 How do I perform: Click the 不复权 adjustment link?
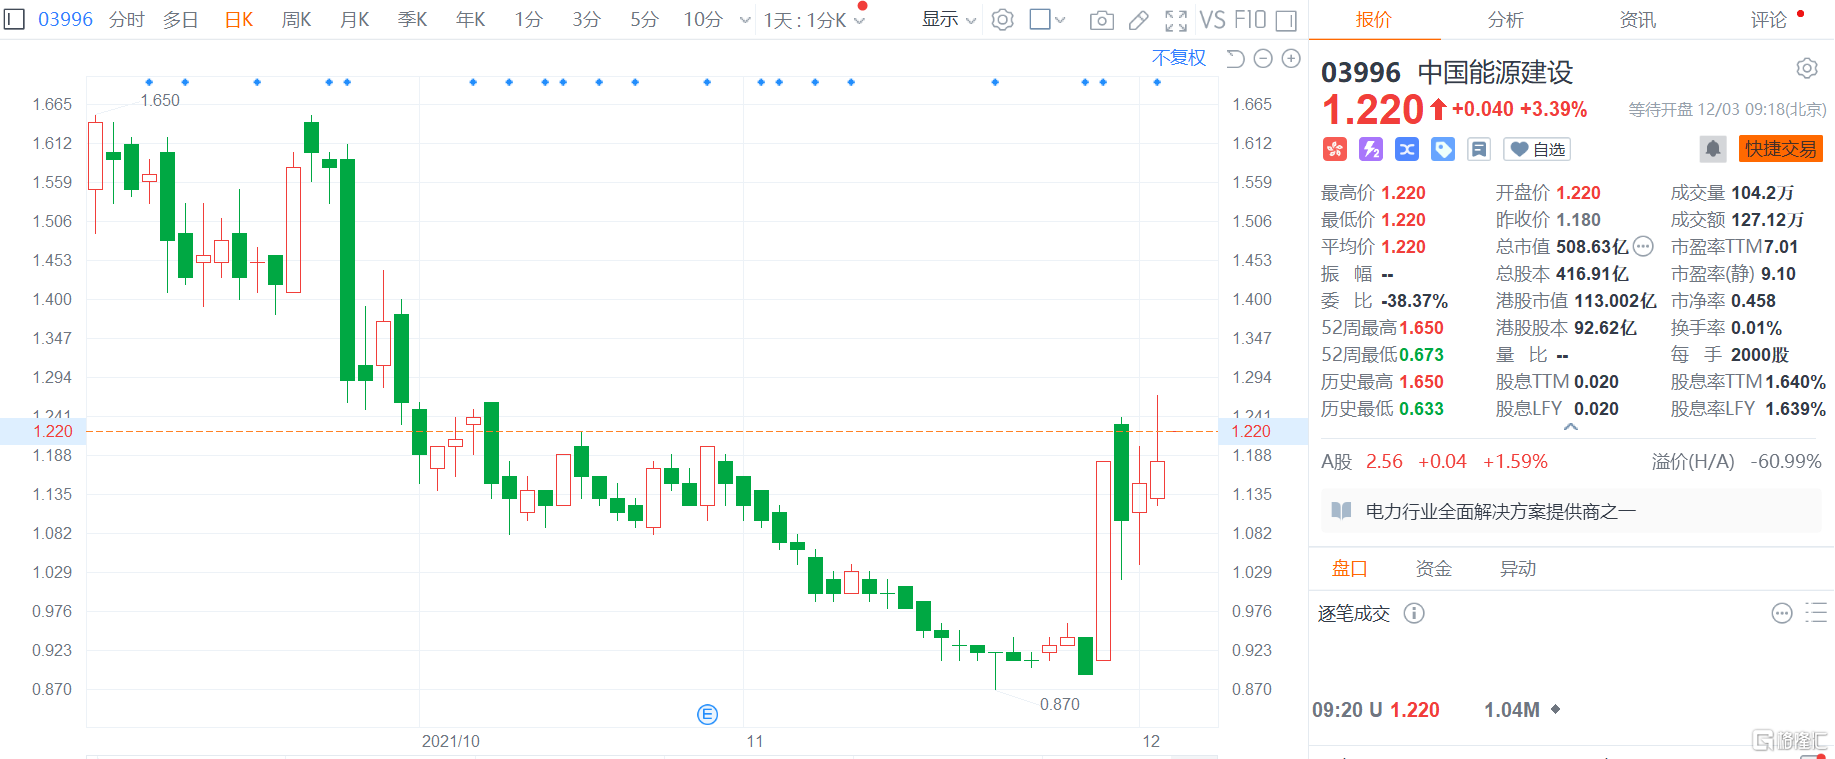pyautogui.click(x=1178, y=58)
